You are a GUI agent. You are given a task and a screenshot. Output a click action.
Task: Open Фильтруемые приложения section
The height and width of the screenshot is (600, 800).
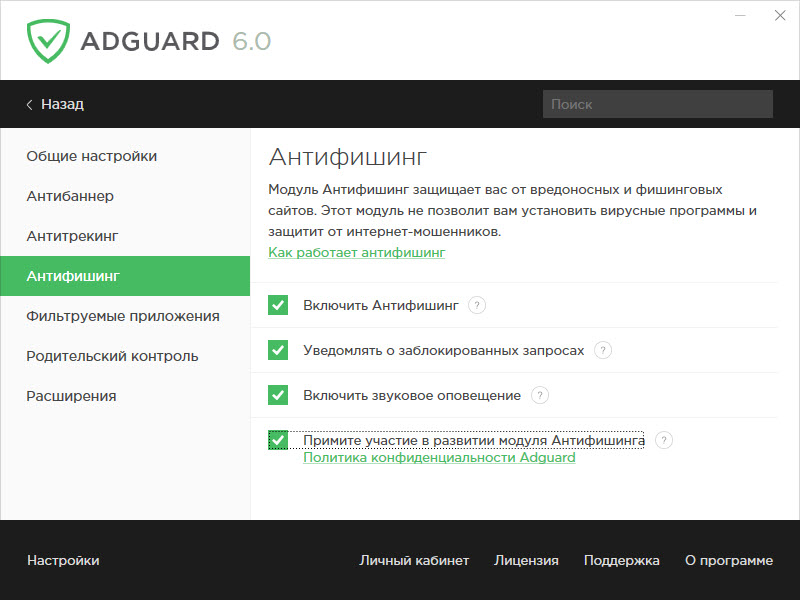(125, 316)
